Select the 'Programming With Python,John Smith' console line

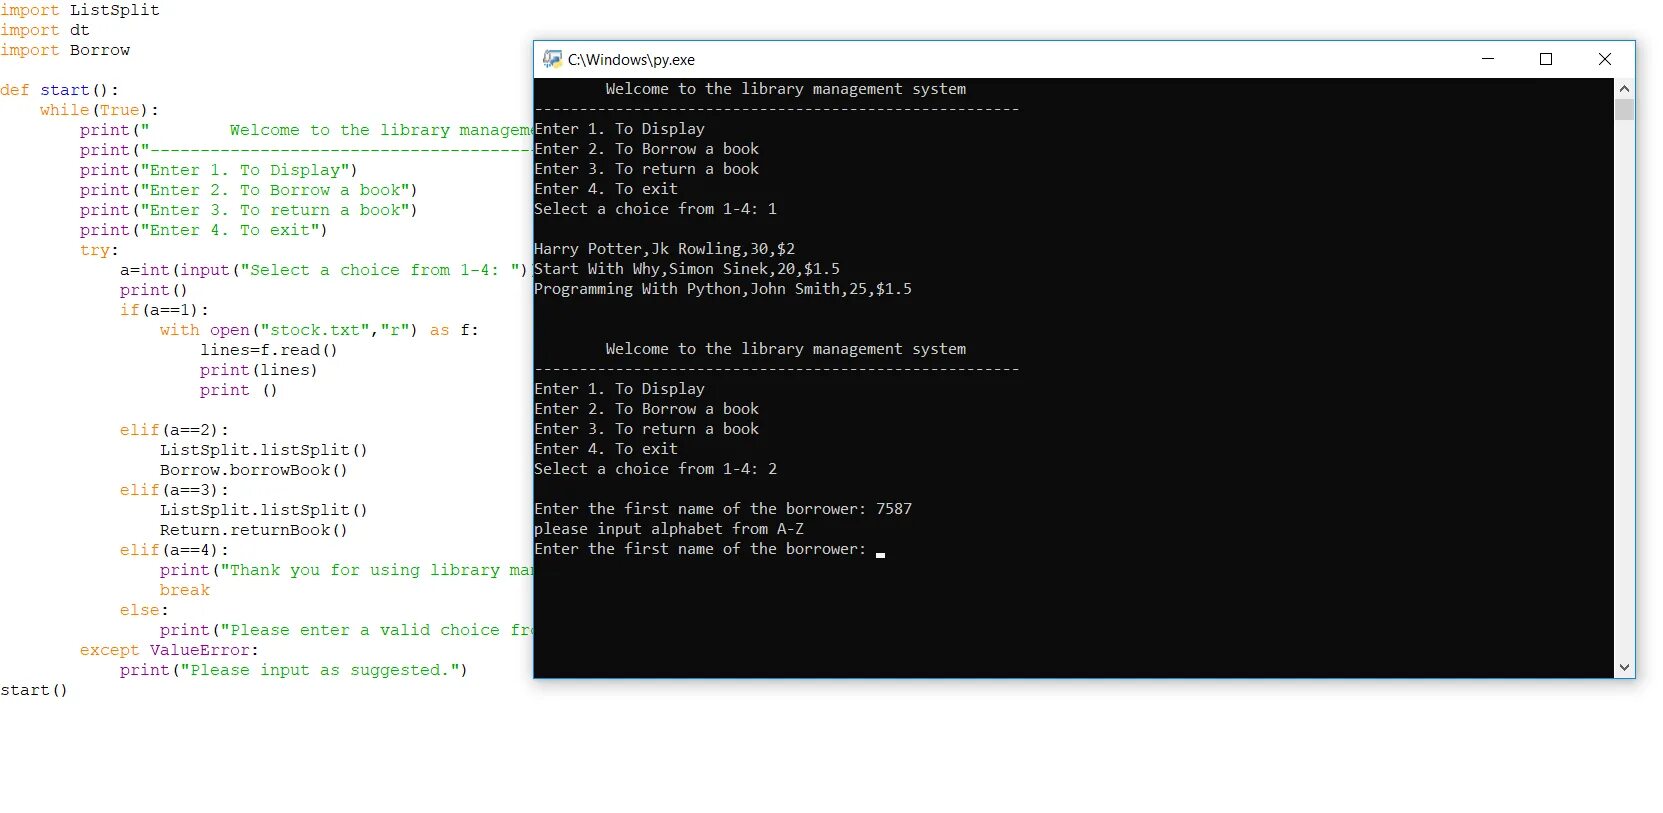click(723, 289)
